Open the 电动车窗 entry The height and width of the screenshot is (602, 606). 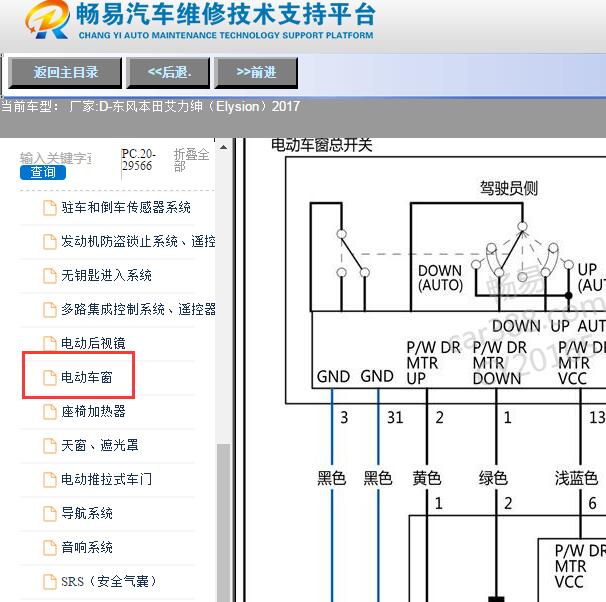[x=87, y=378]
